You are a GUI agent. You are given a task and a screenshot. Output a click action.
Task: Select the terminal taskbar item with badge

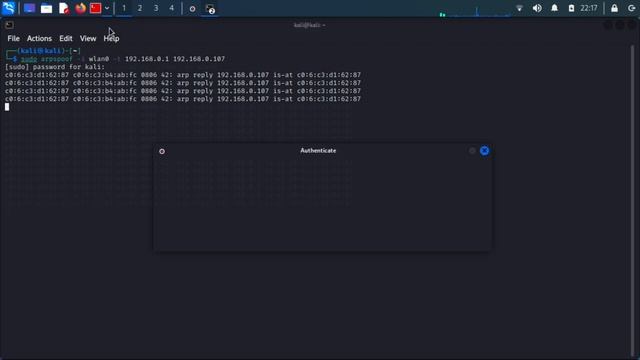210,9
